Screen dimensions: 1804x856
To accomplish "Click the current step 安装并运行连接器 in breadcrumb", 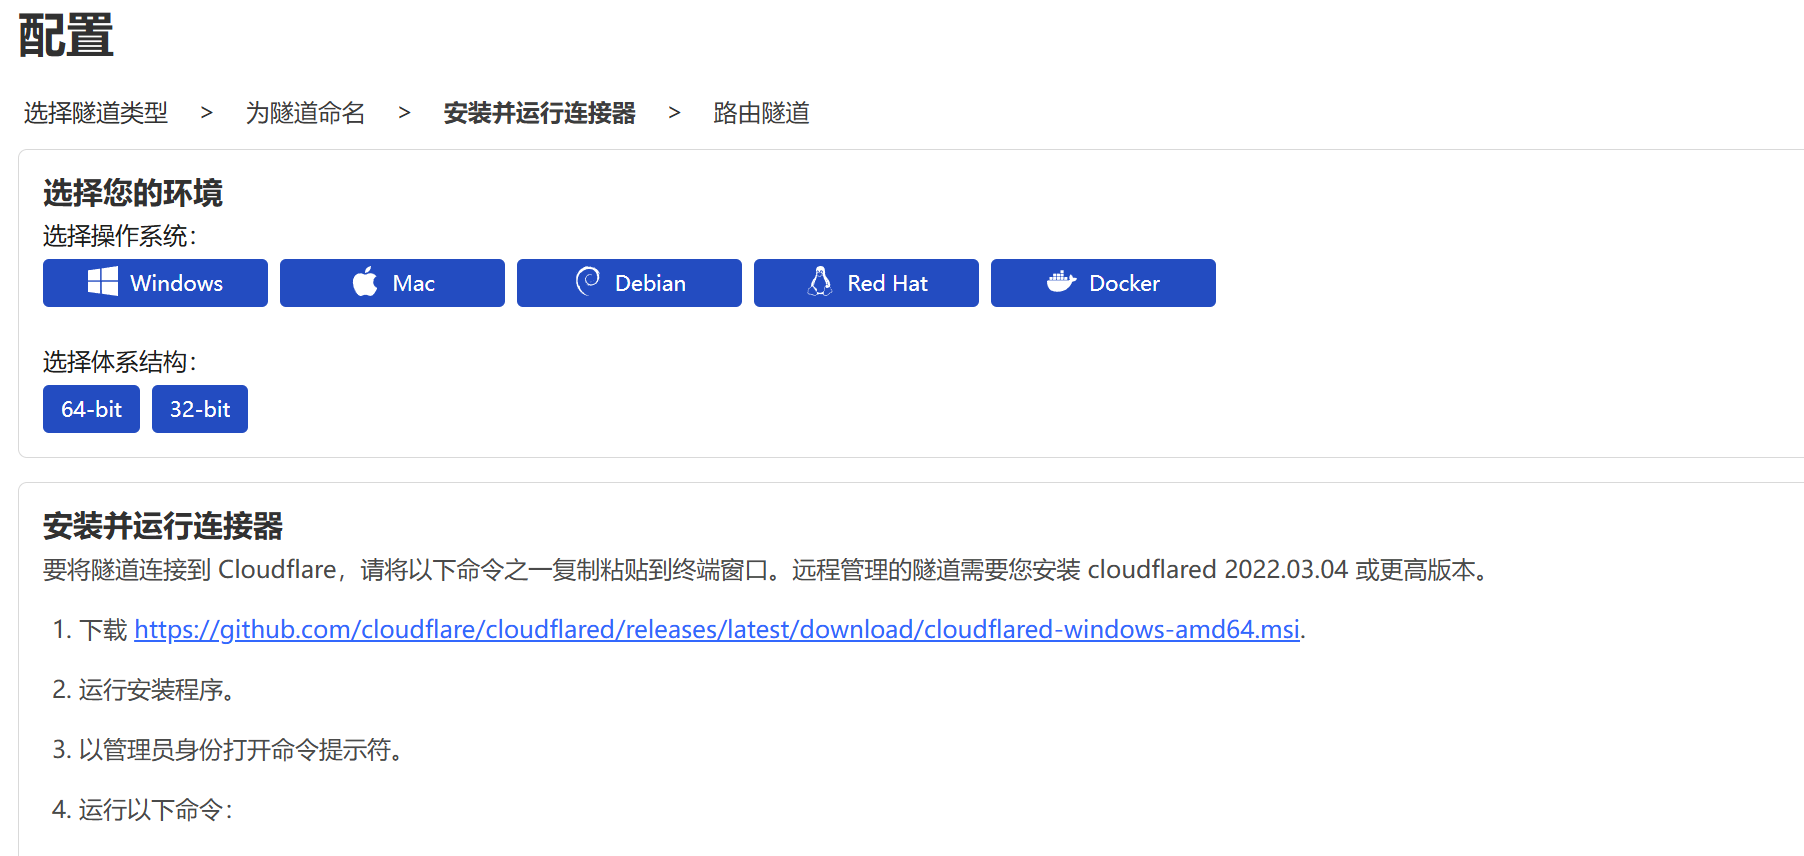I will (x=539, y=113).
